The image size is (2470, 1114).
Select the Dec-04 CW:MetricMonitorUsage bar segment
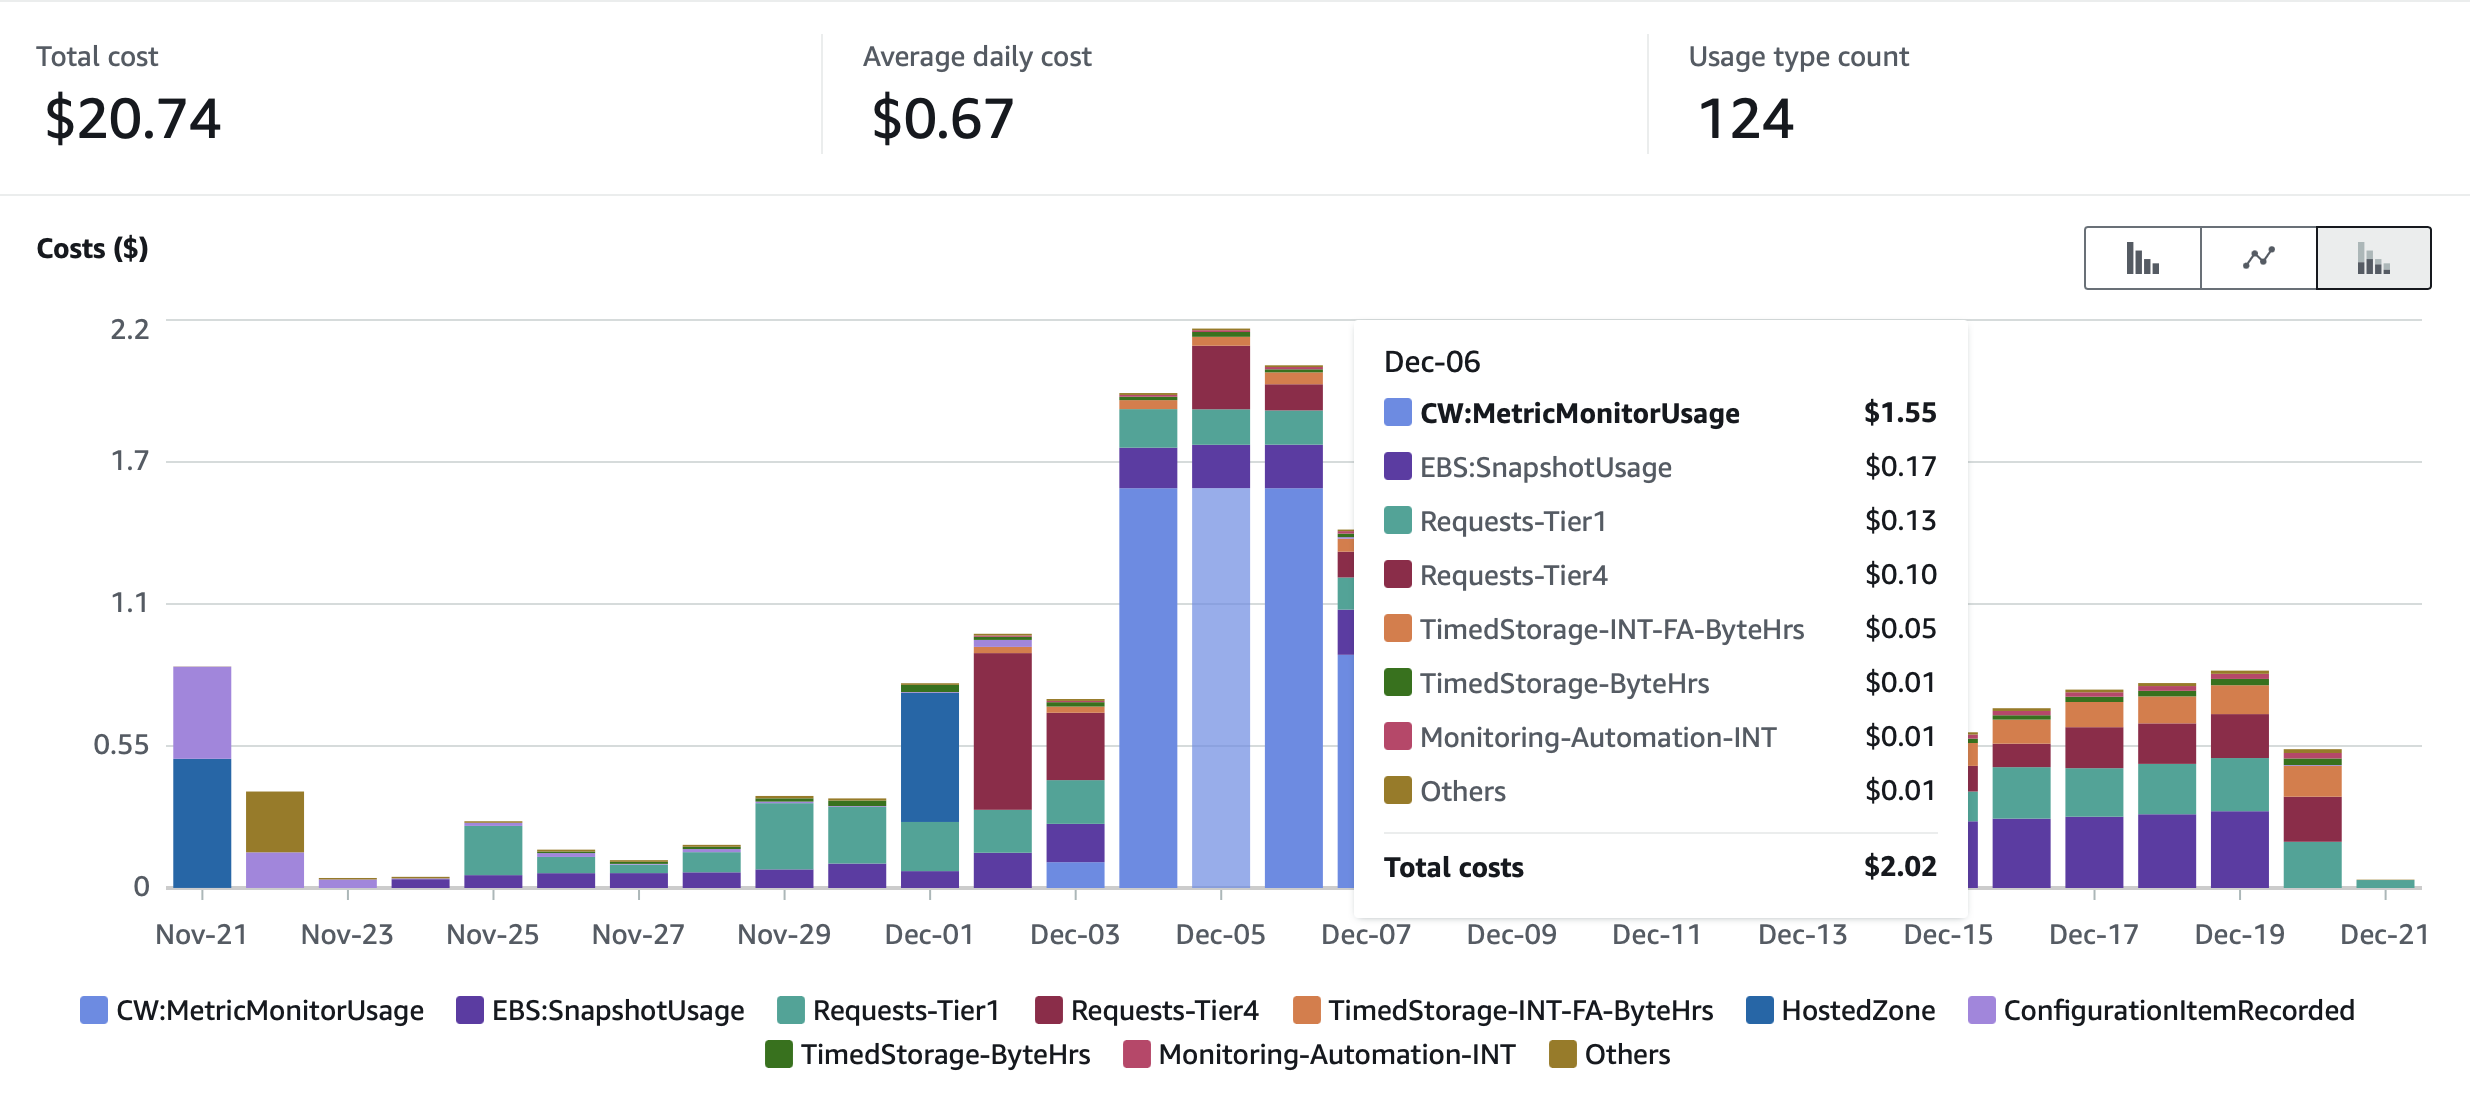tap(1148, 688)
